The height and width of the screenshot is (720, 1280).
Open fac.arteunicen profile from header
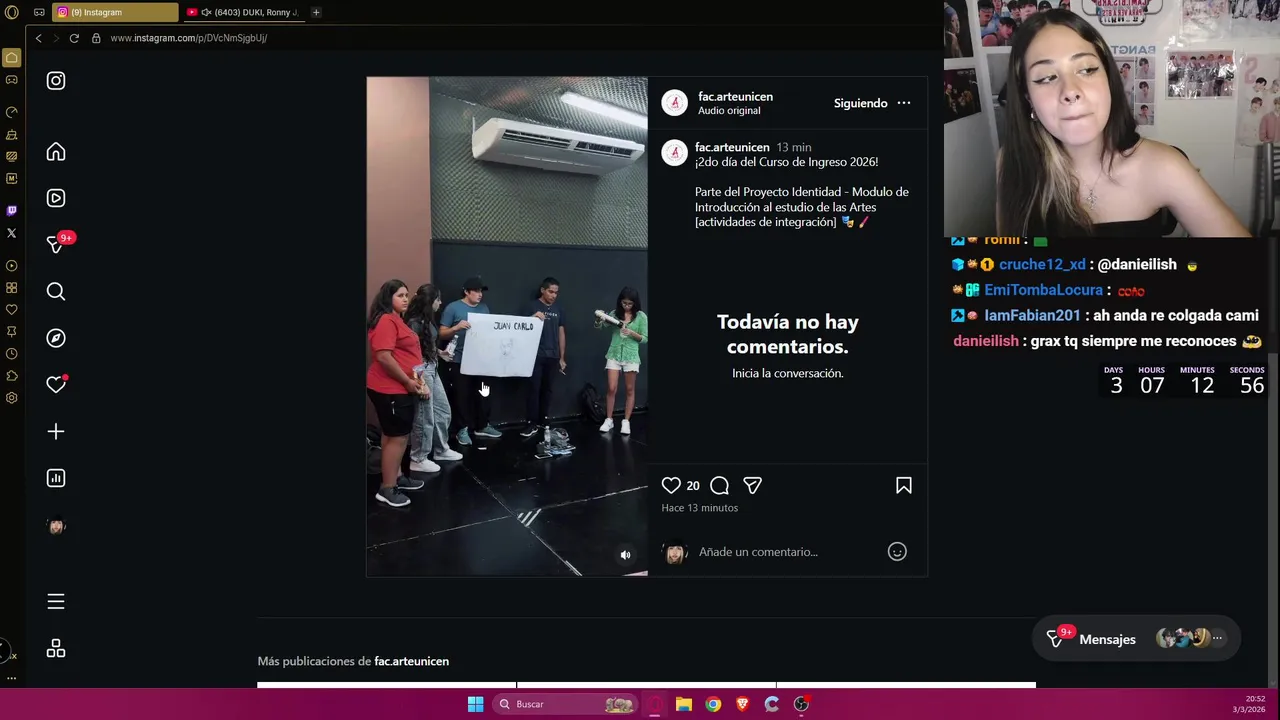click(x=735, y=96)
